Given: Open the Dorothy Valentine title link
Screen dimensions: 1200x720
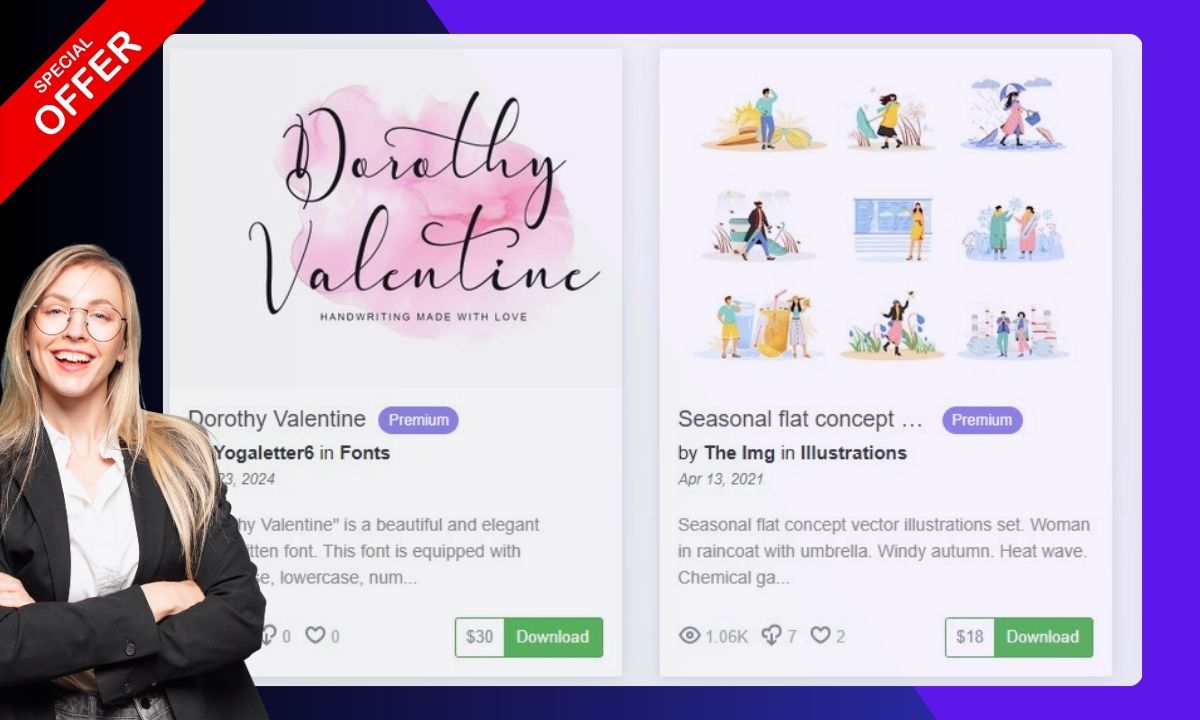Looking at the screenshot, I should coord(278,419).
